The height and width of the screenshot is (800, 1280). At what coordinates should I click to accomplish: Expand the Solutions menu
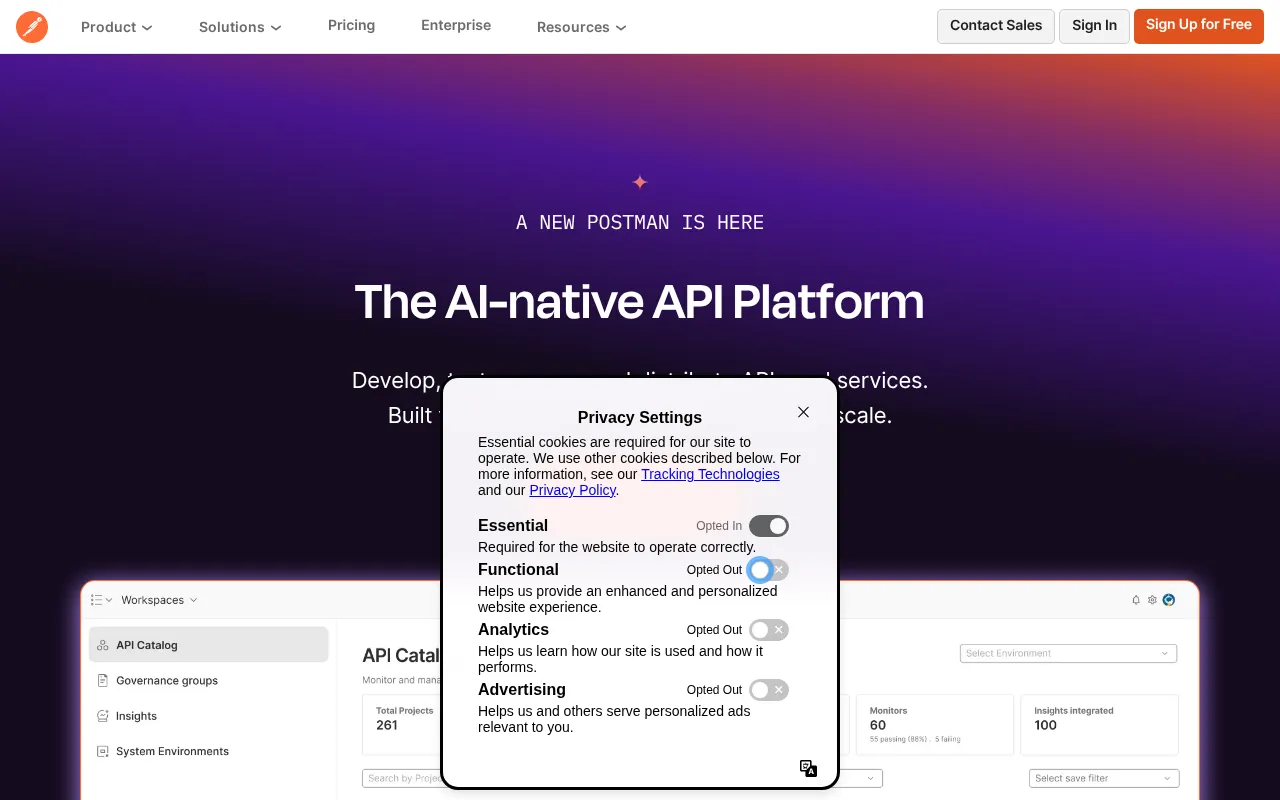tap(240, 27)
